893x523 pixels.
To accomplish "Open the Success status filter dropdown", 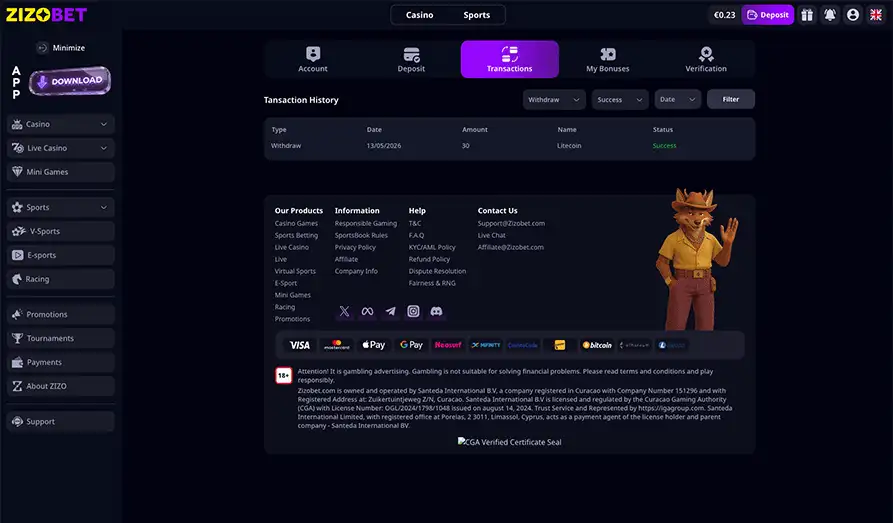I will click(x=620, y=99).
